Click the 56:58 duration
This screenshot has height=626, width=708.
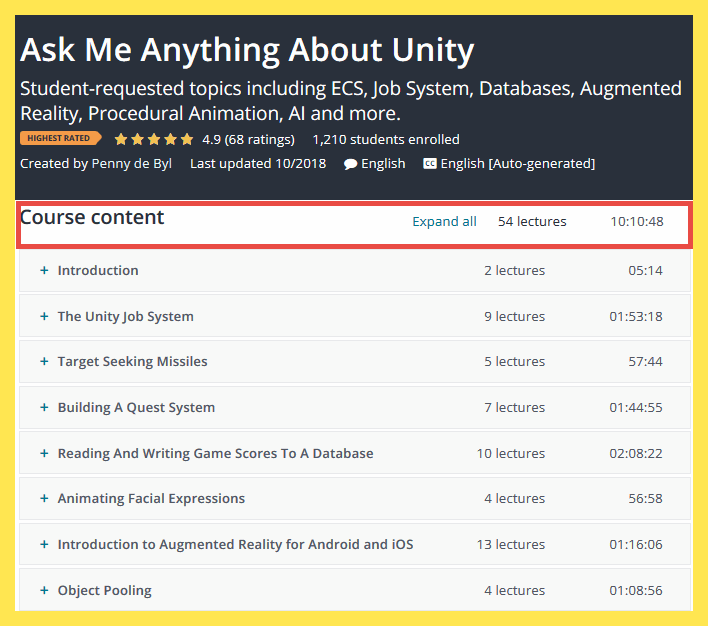click(645, 498)
